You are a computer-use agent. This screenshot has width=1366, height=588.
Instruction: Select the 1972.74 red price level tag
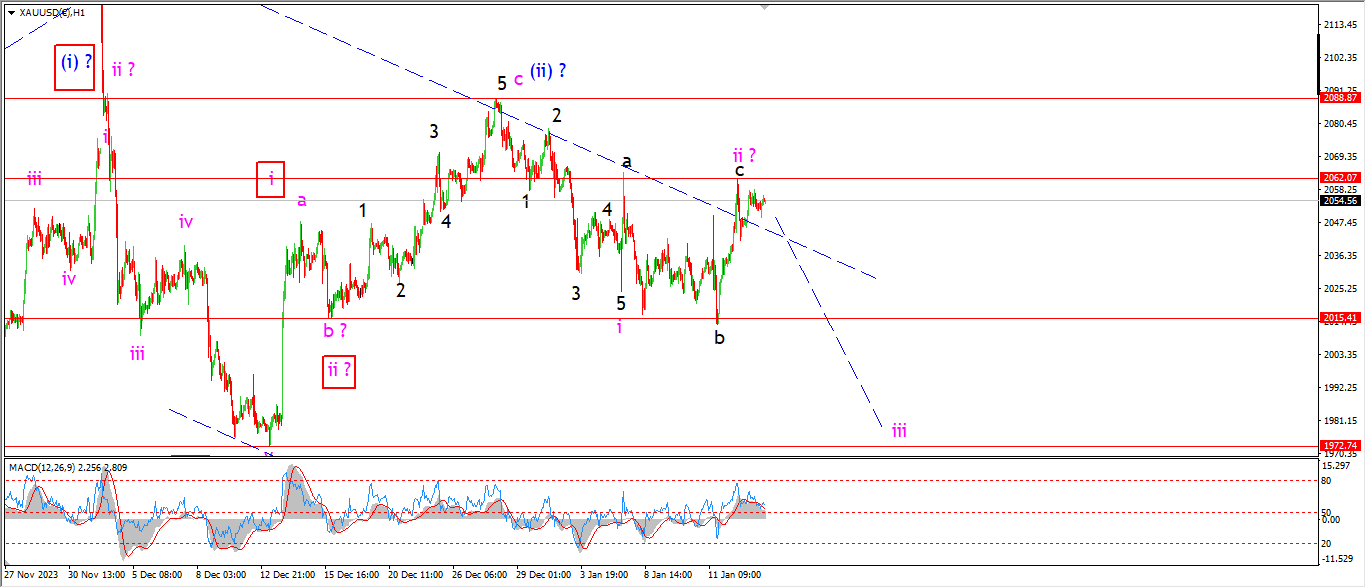1341,445
